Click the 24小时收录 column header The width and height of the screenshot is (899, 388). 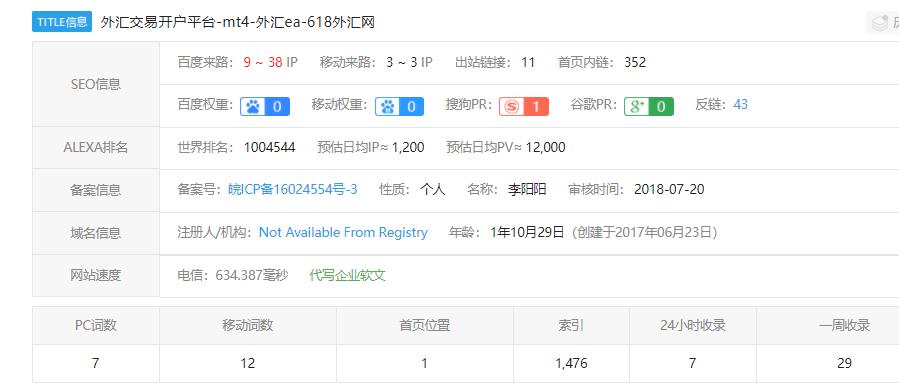tap(693, 326)
